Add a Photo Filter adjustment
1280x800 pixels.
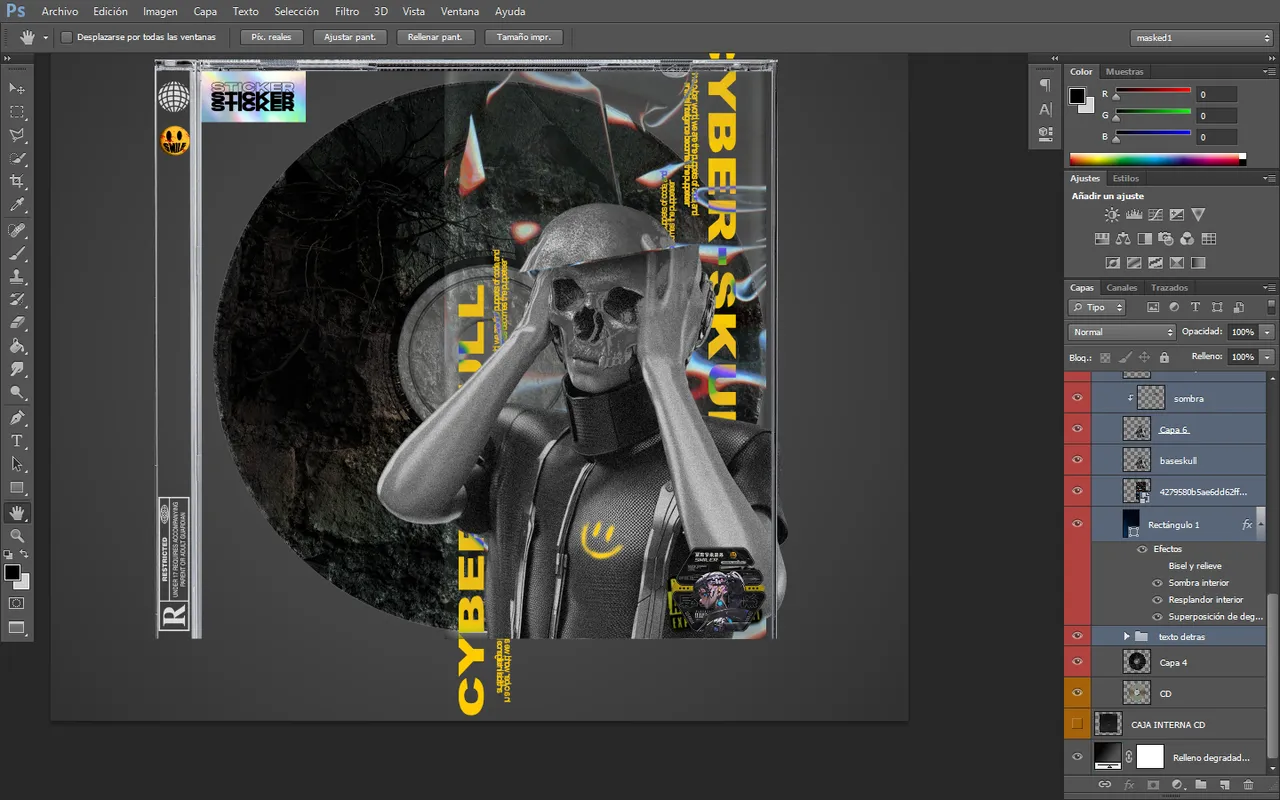pos(1166,239)
